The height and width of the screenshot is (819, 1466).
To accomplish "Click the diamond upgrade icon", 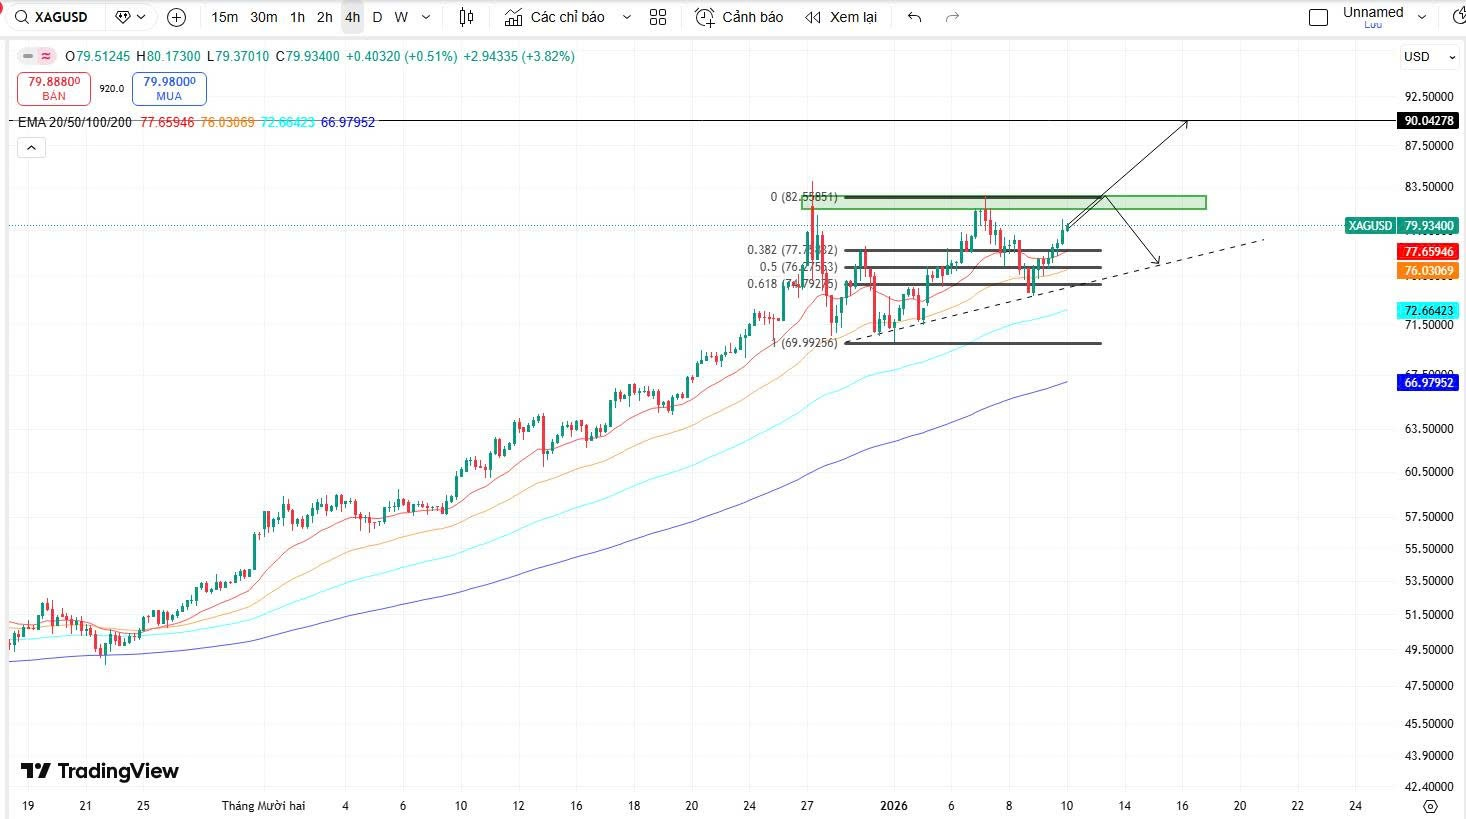I will click(123, 17).
